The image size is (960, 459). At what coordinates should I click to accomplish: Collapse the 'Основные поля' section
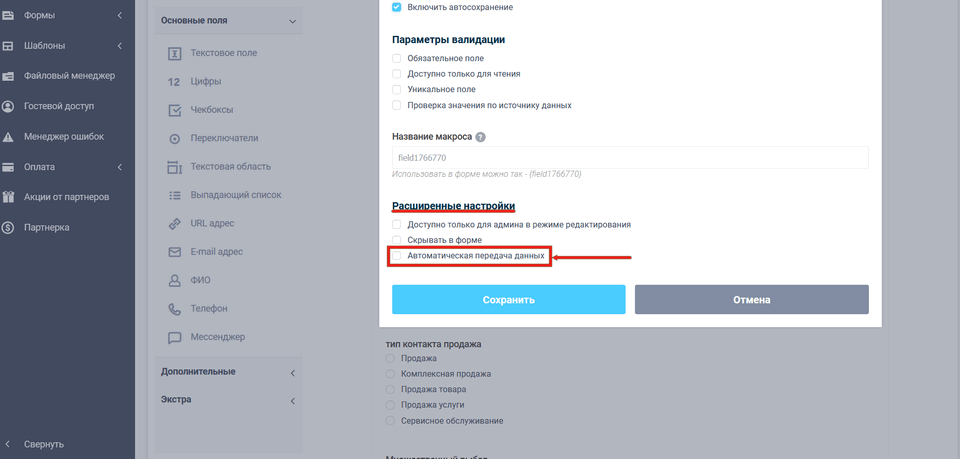tap(292, 21)
